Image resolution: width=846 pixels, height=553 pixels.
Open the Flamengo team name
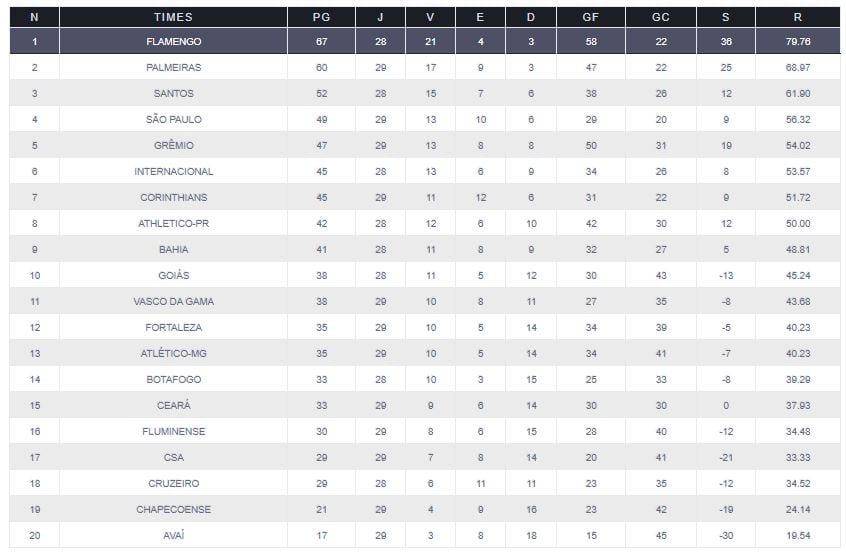pyautogui.click(x=173, y=42)
